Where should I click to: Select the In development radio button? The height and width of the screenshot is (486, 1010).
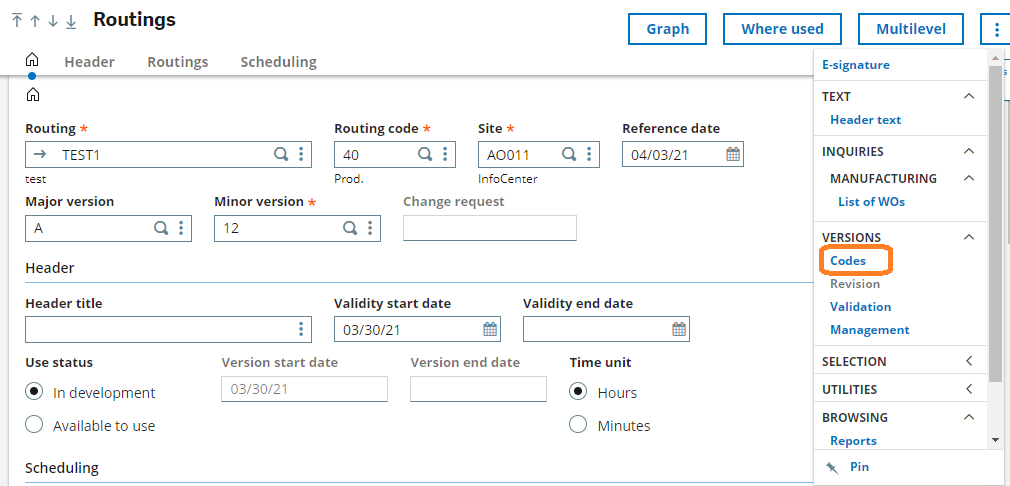pyautogui.click(x=34, y=392)
